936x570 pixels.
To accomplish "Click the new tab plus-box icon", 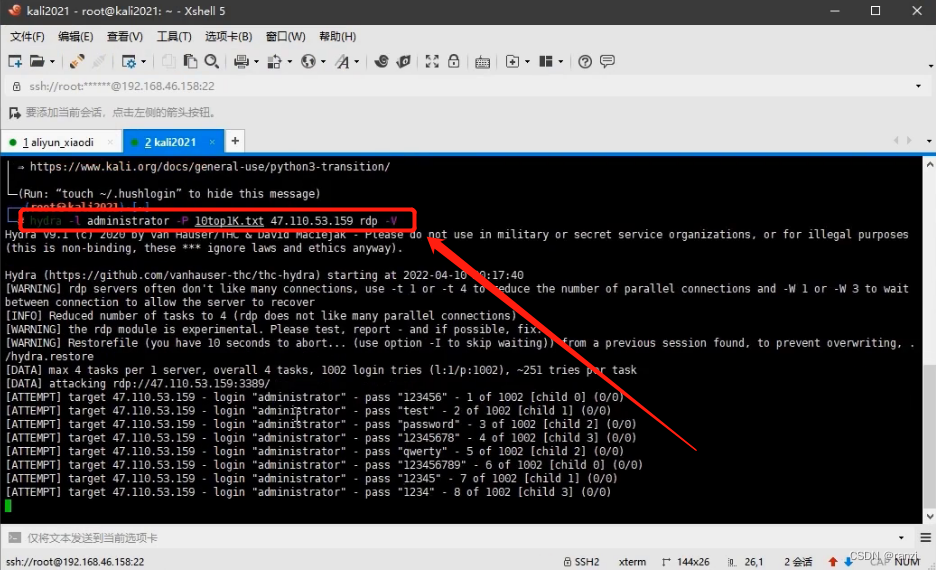I will coord(512,61).
